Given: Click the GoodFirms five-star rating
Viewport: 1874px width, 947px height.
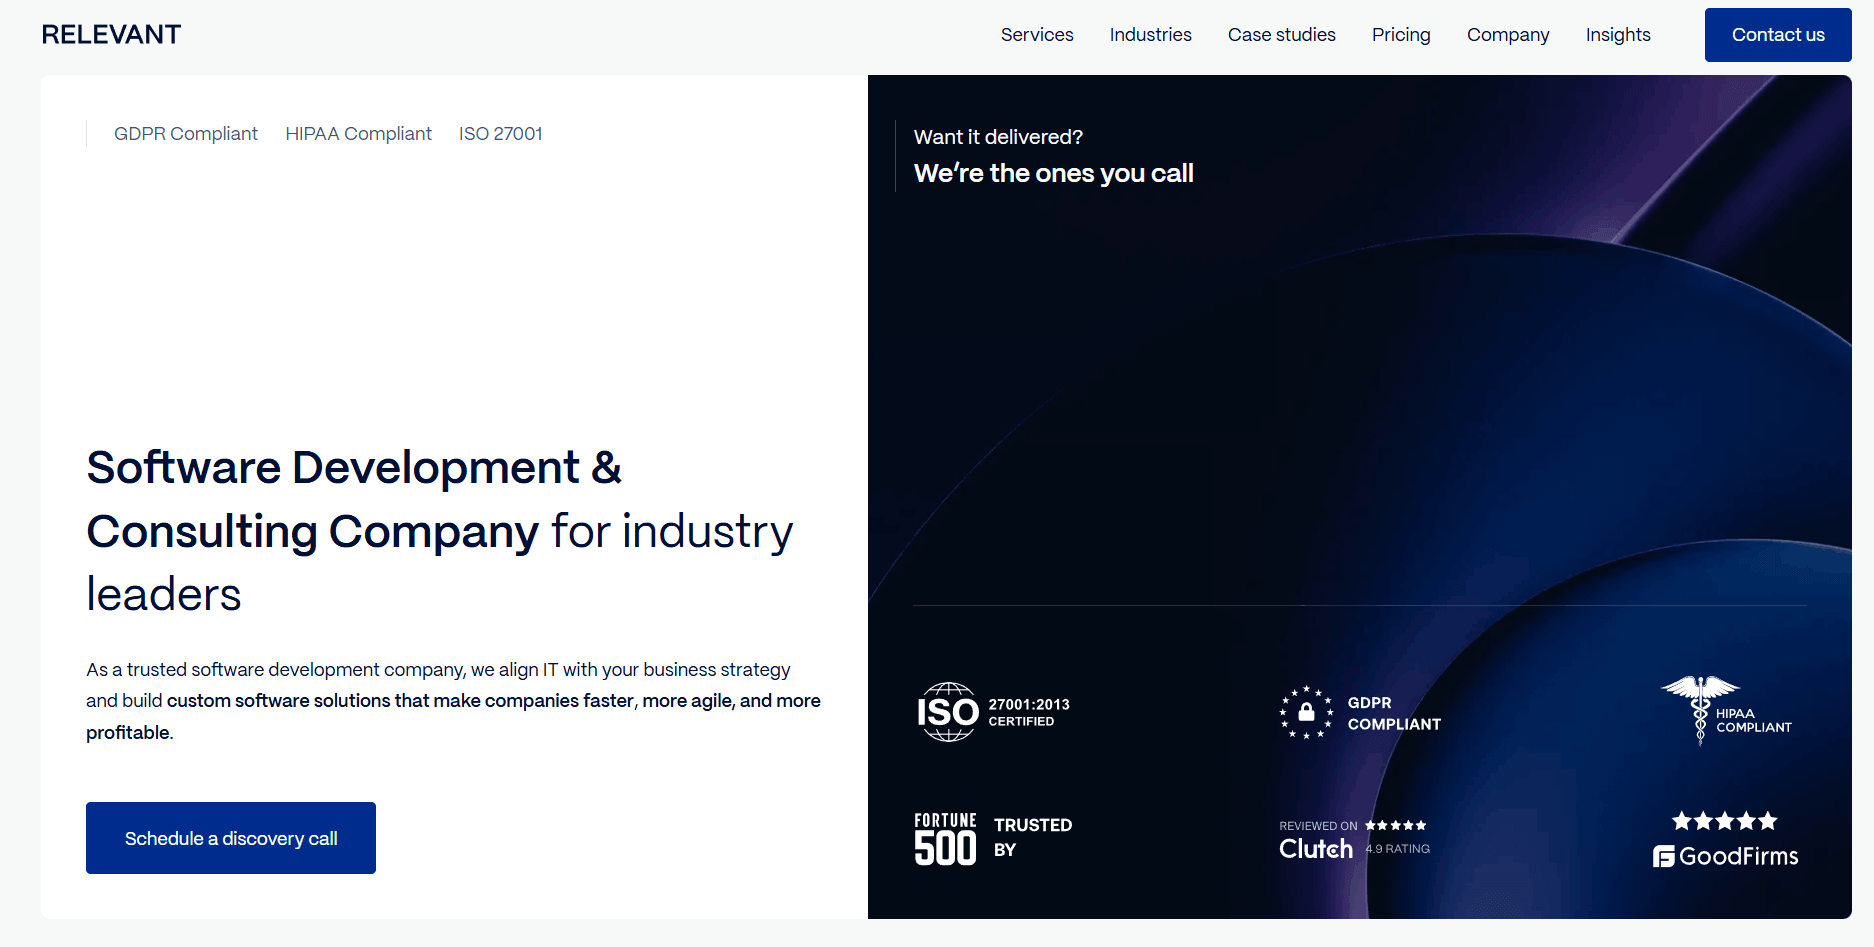Looking at the screenshot, I should click(1725, 821).
